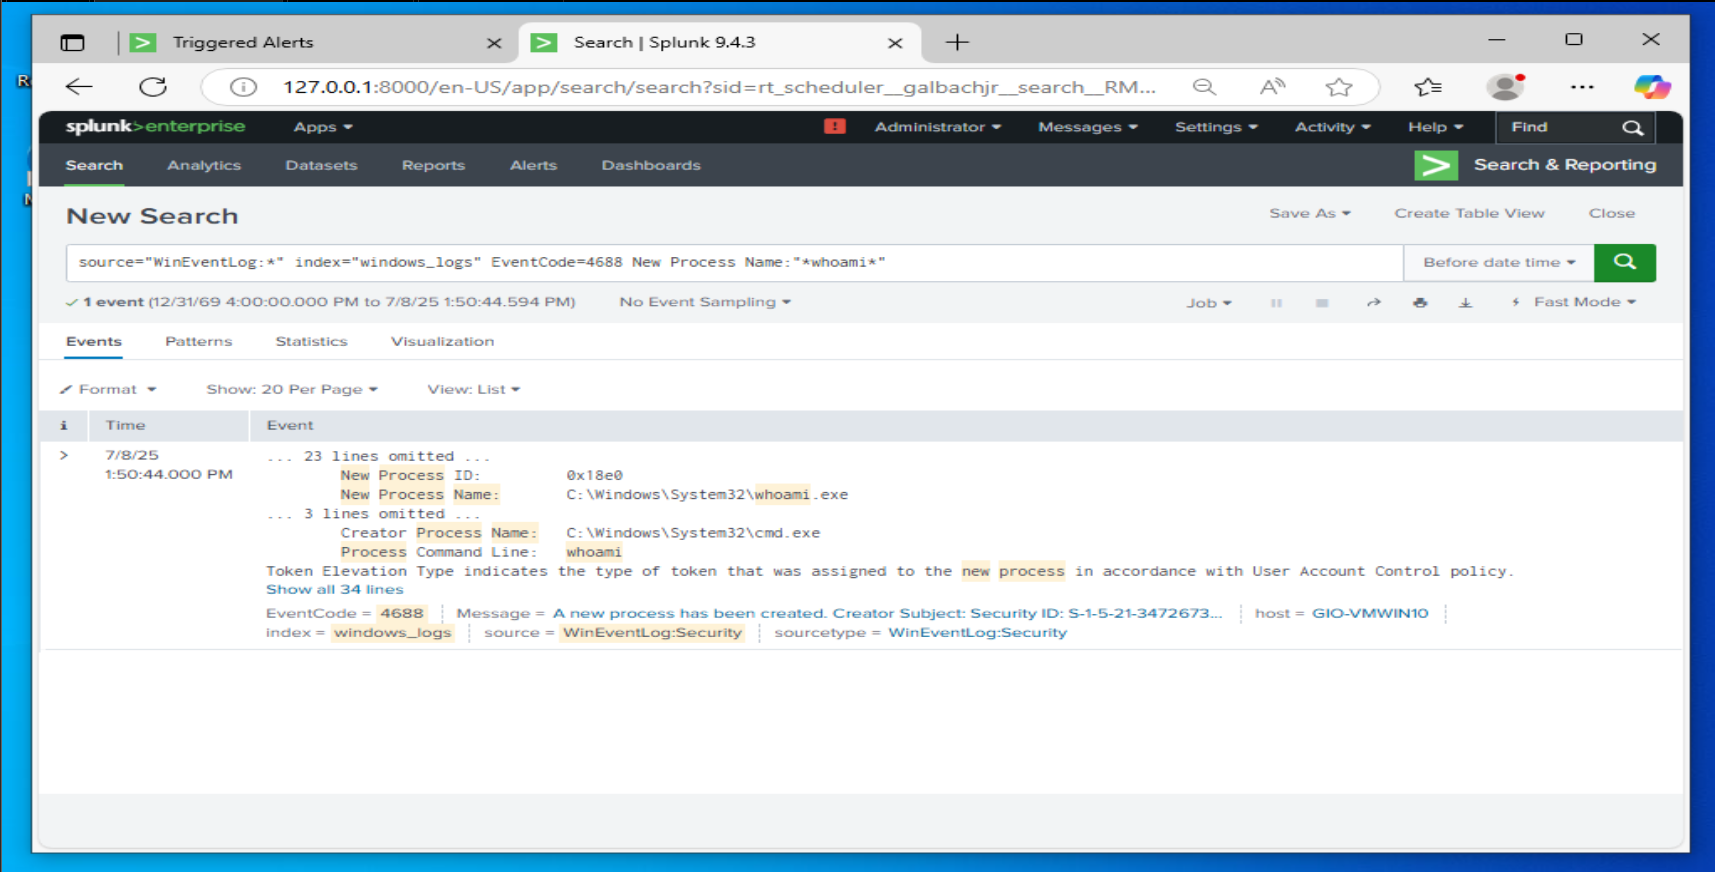
Task: Open the Fast Mode dropdown
Action: (x=1575, y=302)
